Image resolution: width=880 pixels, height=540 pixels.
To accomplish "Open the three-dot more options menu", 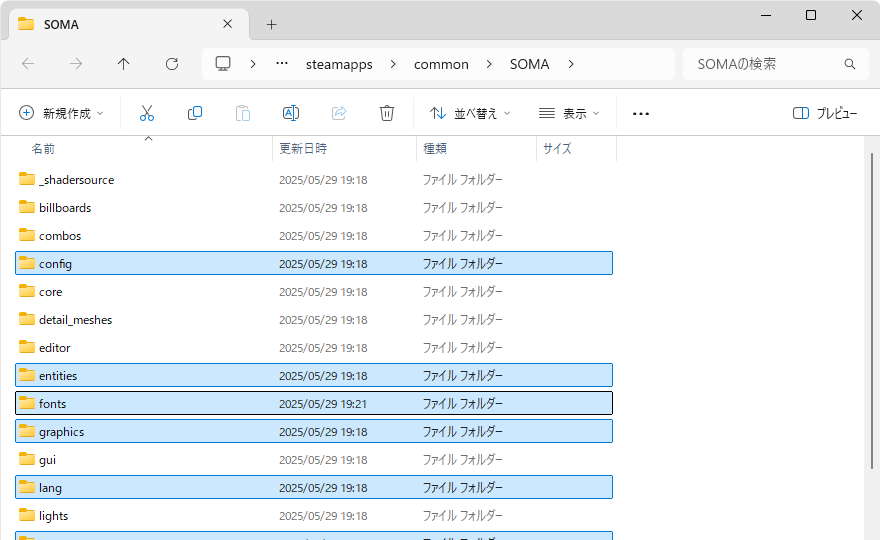I will point(641,114).
